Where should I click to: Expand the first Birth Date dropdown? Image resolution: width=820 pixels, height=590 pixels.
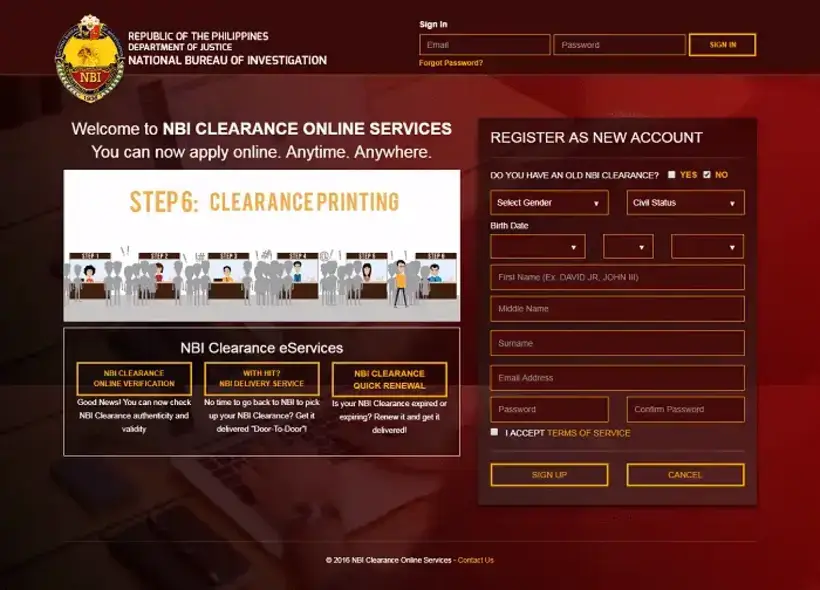click(537, 246)
